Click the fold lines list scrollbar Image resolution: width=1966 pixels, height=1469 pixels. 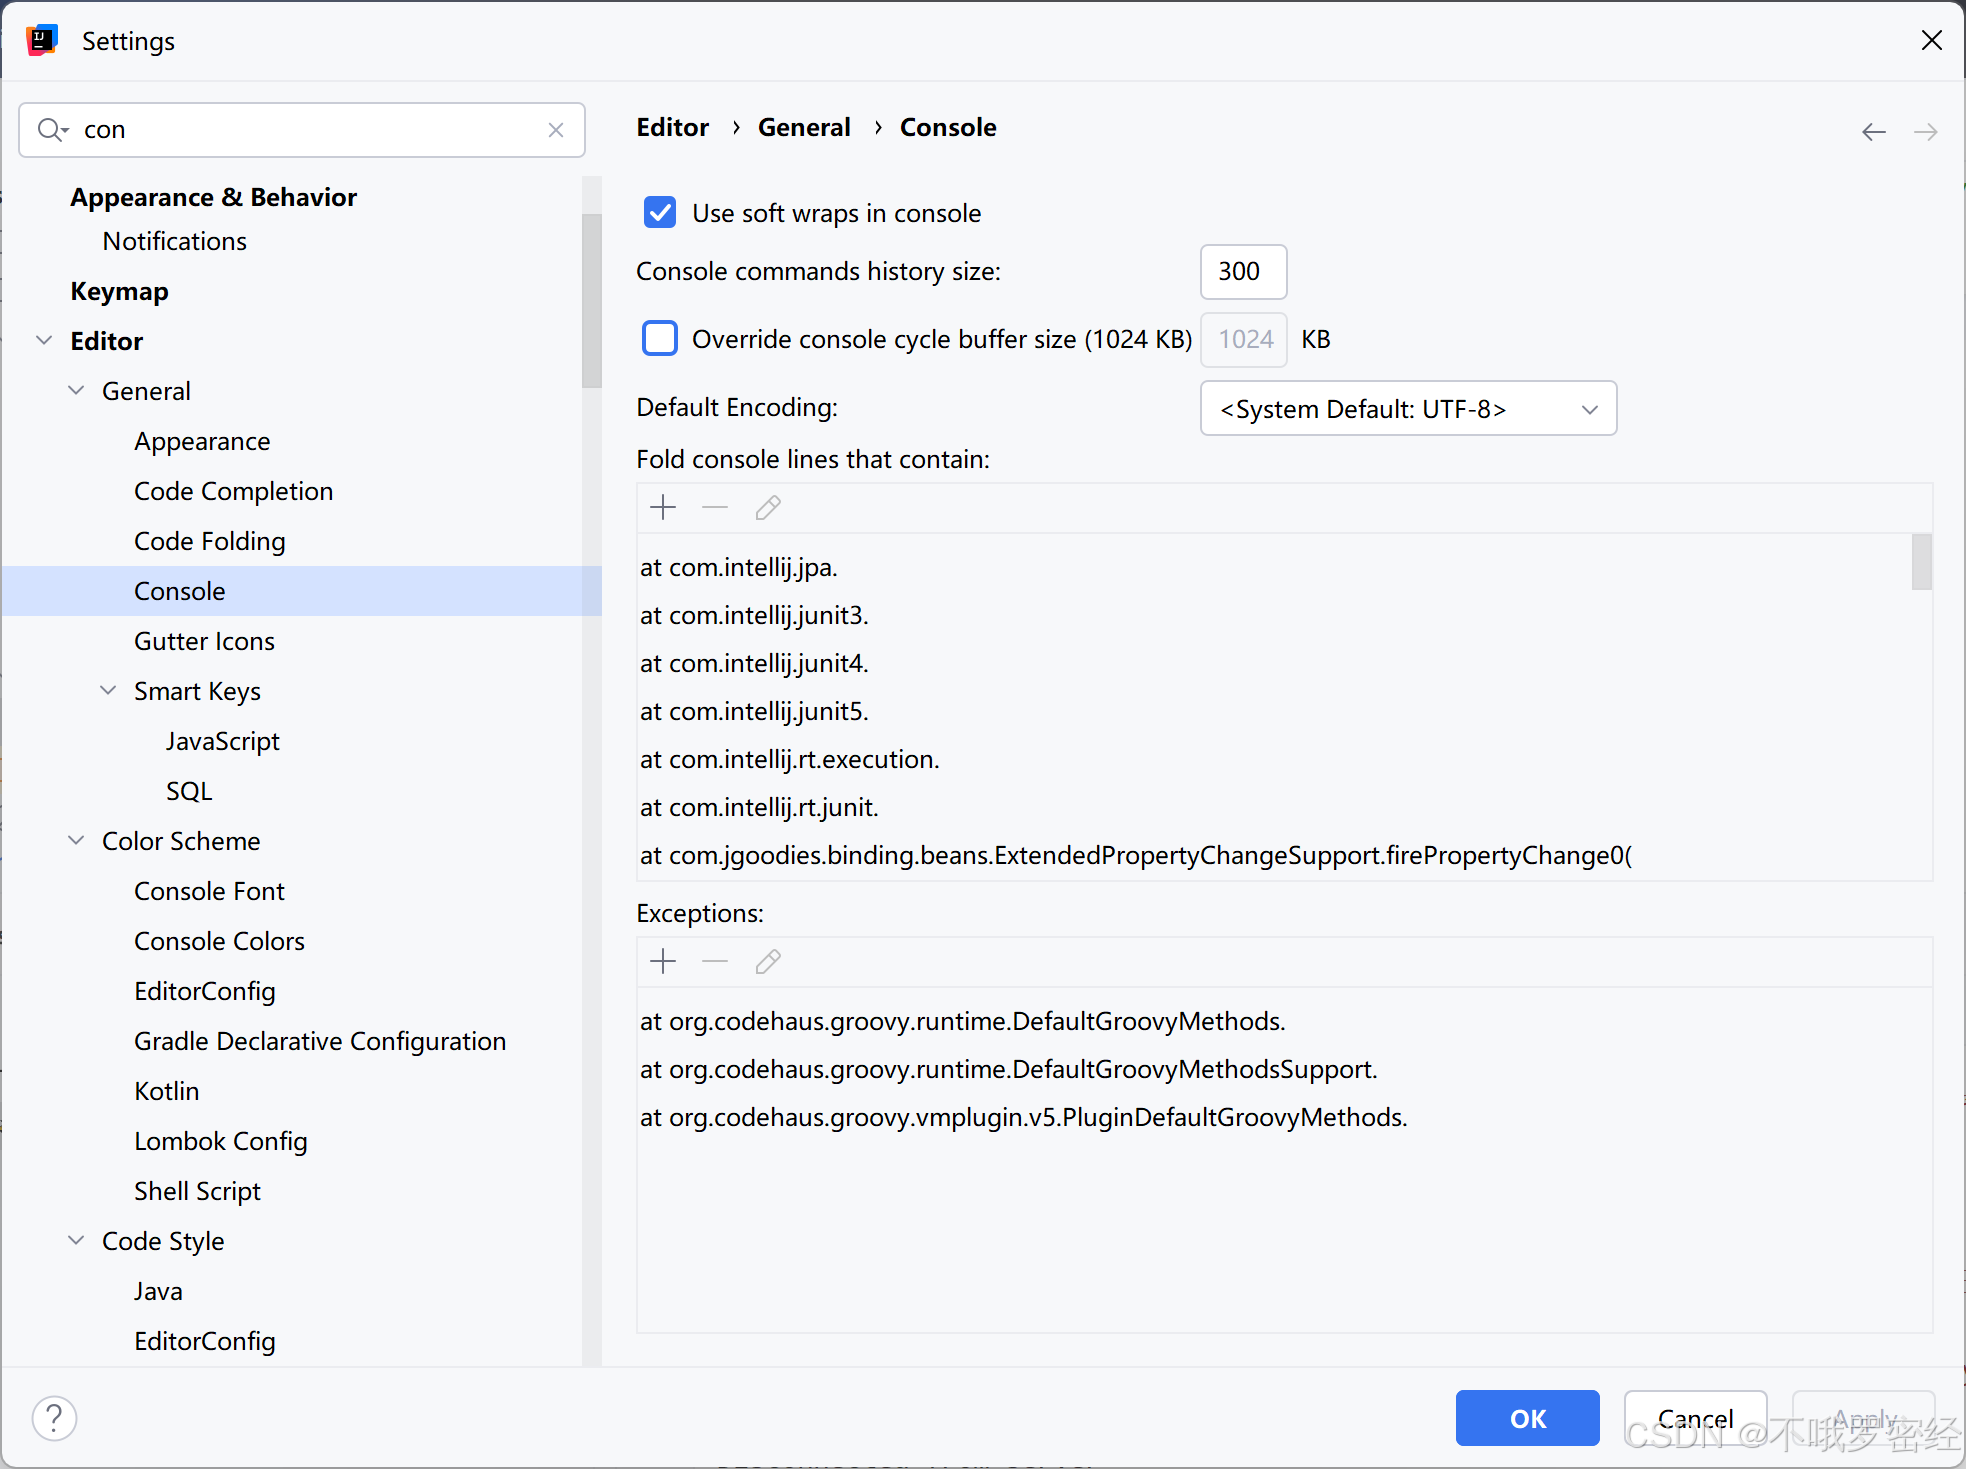(x=1921, y=563)
